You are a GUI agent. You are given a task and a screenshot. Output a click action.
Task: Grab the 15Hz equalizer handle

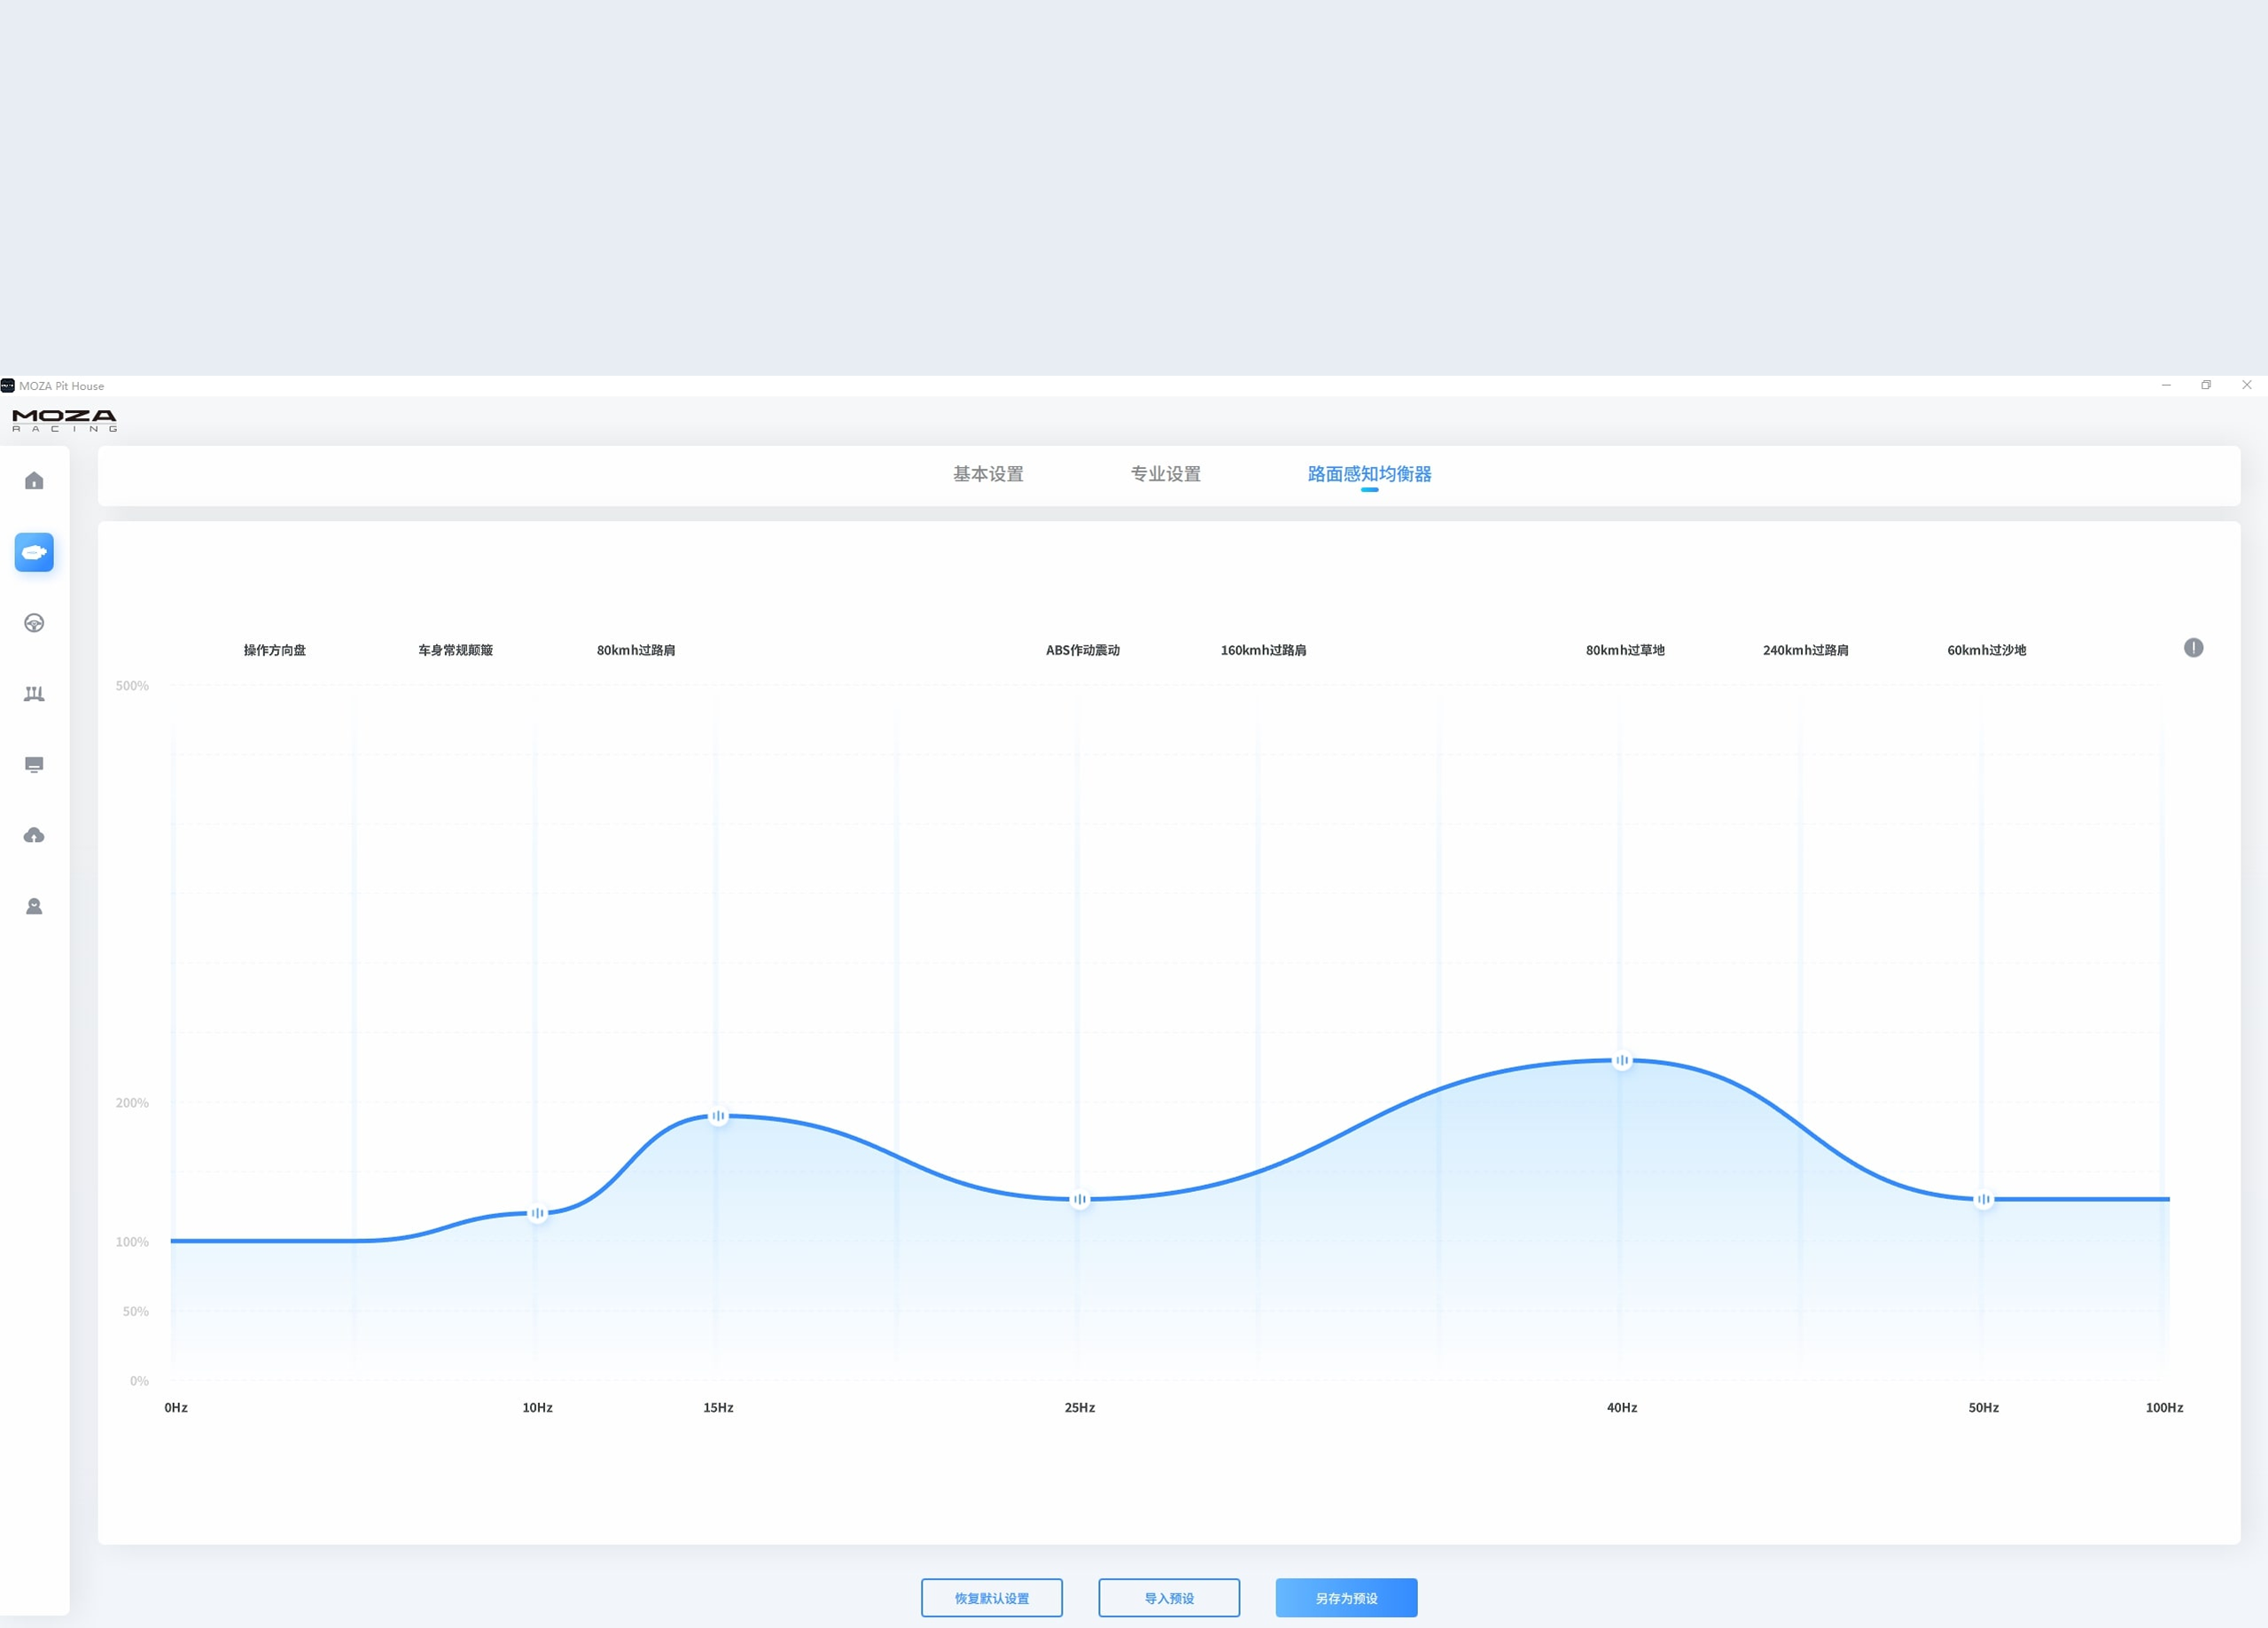click(718, 1116)
